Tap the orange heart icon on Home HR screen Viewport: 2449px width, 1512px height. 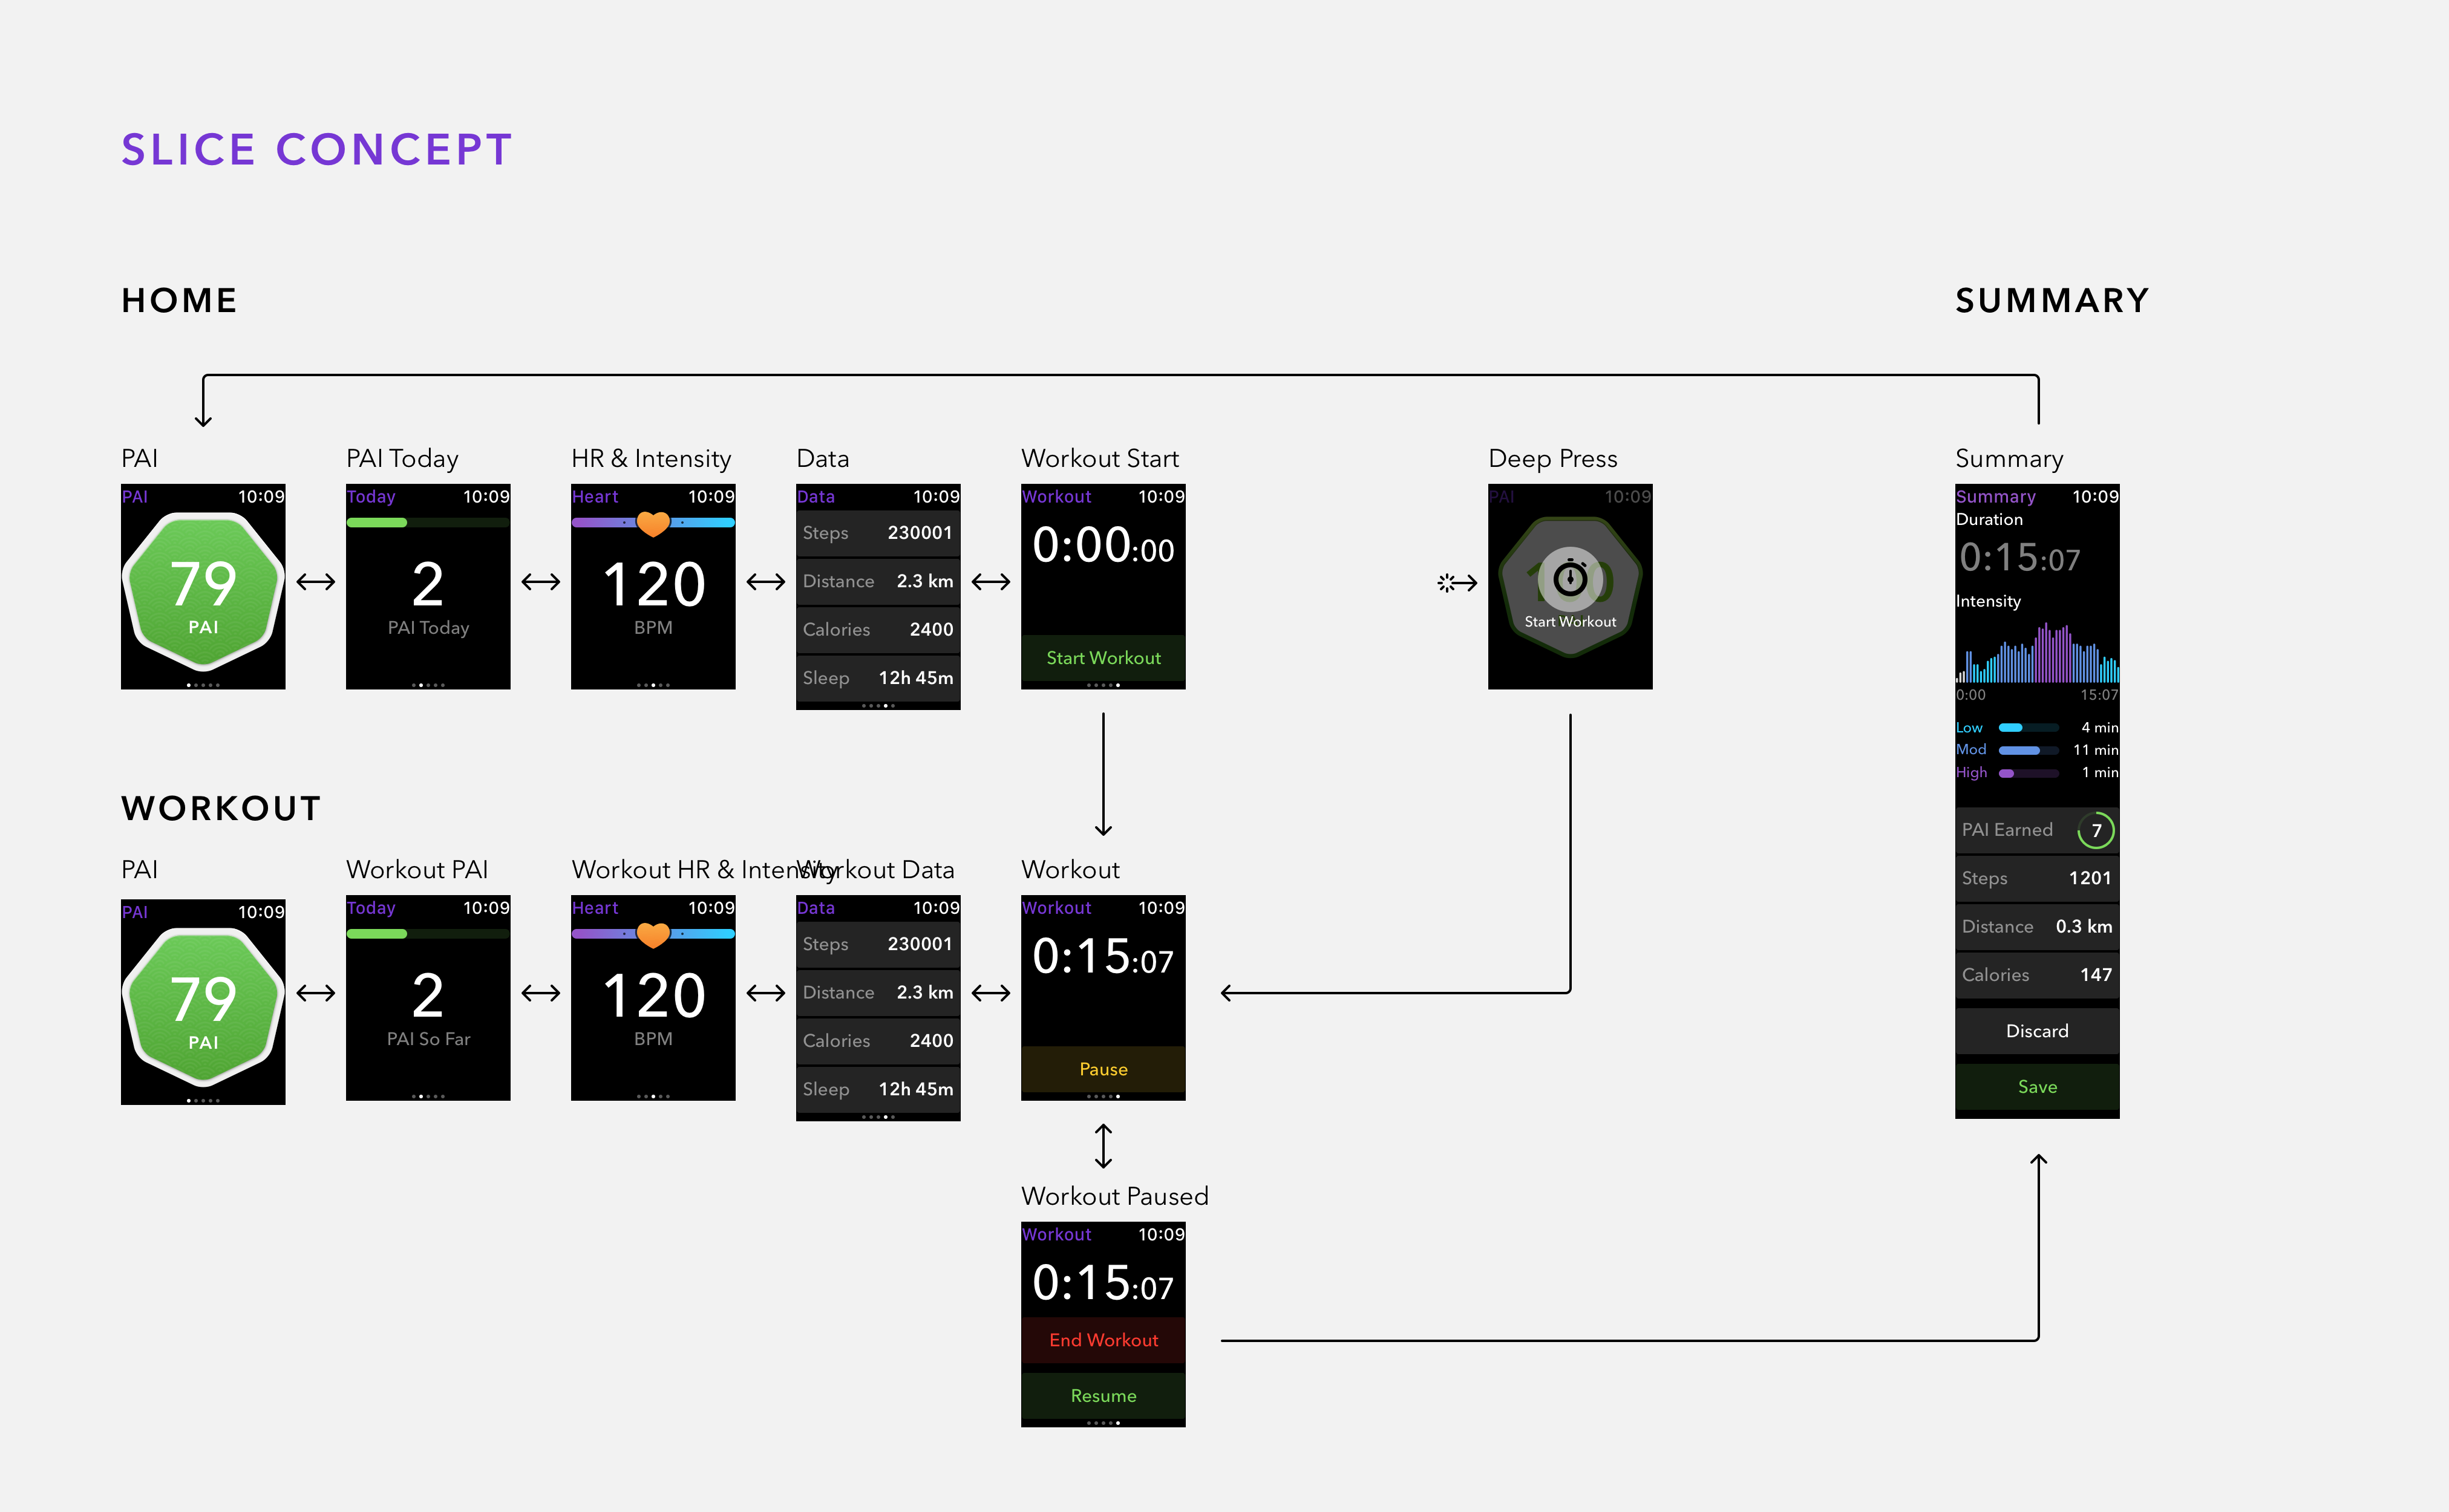(x=653, y=523)
